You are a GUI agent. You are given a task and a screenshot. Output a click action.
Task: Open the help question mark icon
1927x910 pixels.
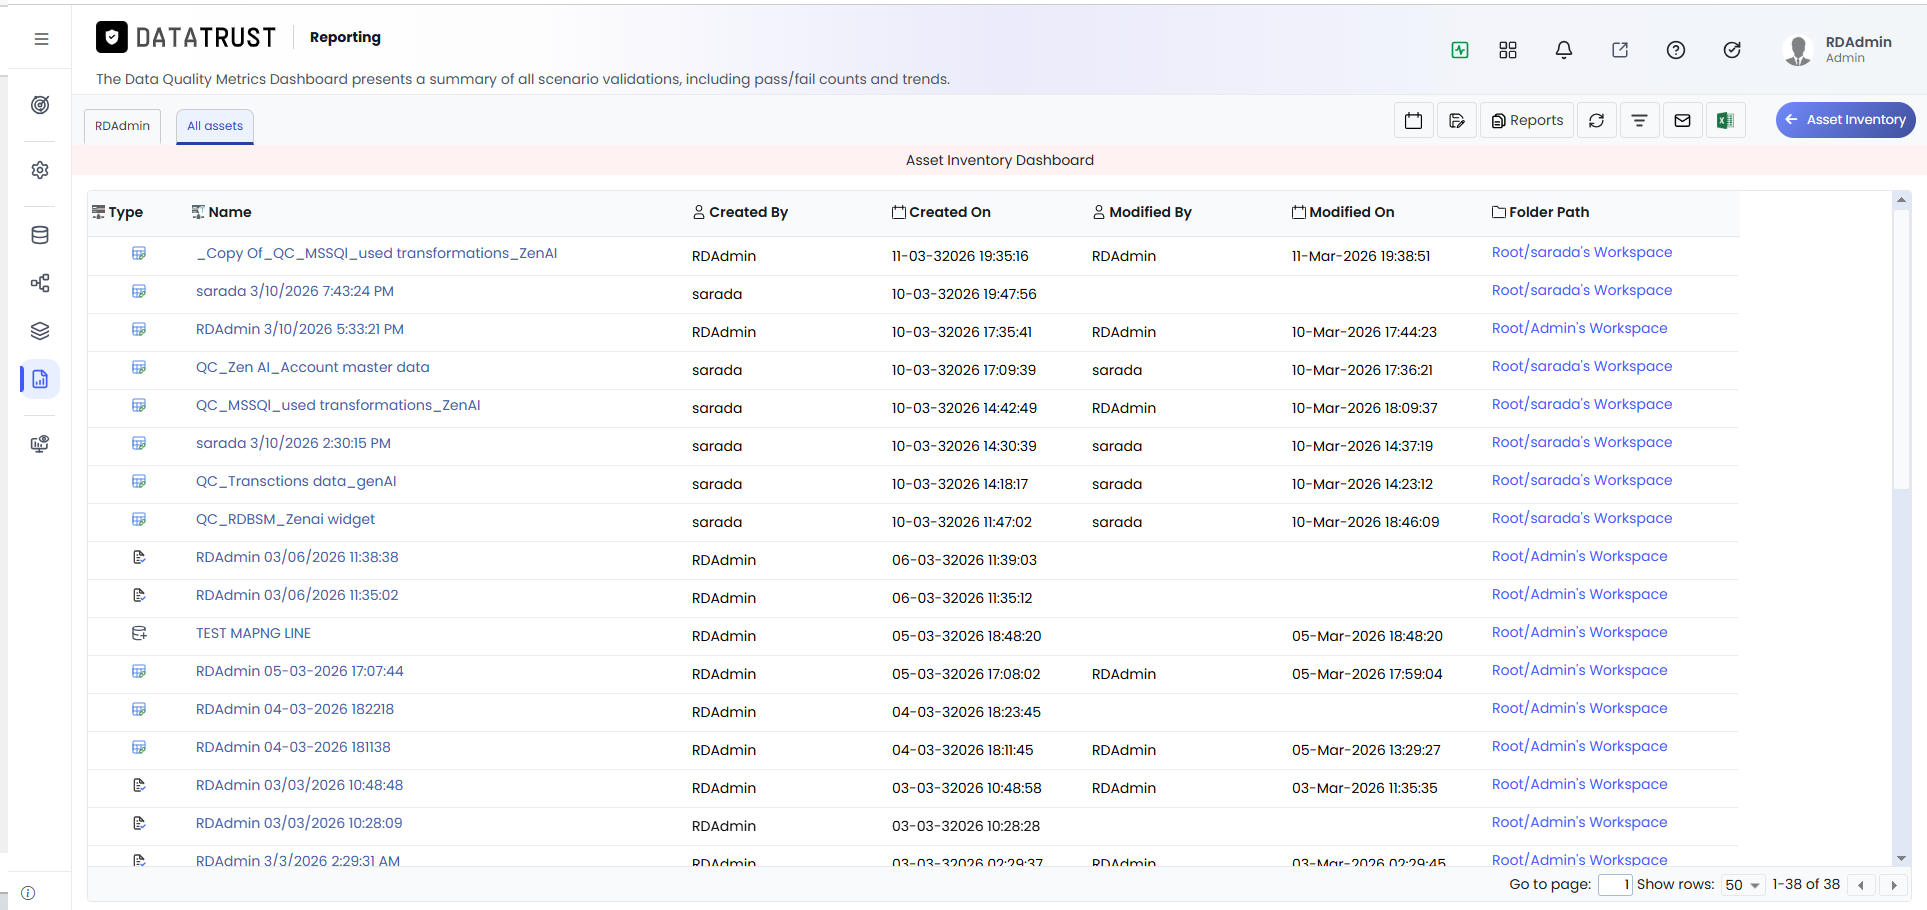tap(1676, 50)
